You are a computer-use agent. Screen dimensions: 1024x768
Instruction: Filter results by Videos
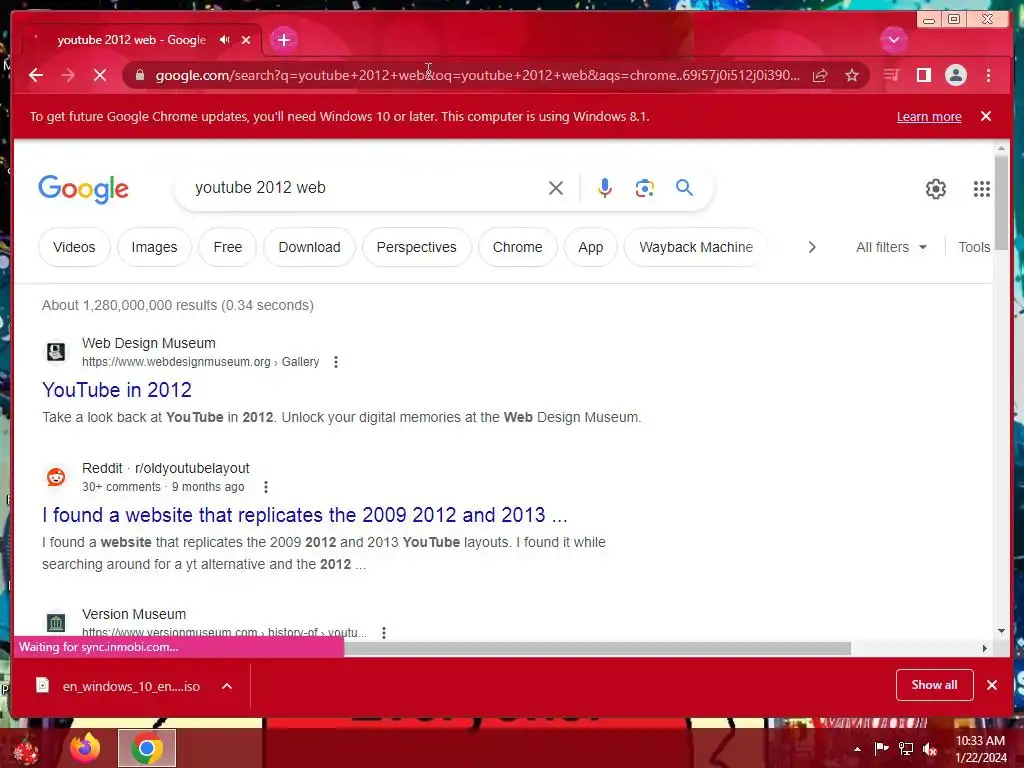74,247
